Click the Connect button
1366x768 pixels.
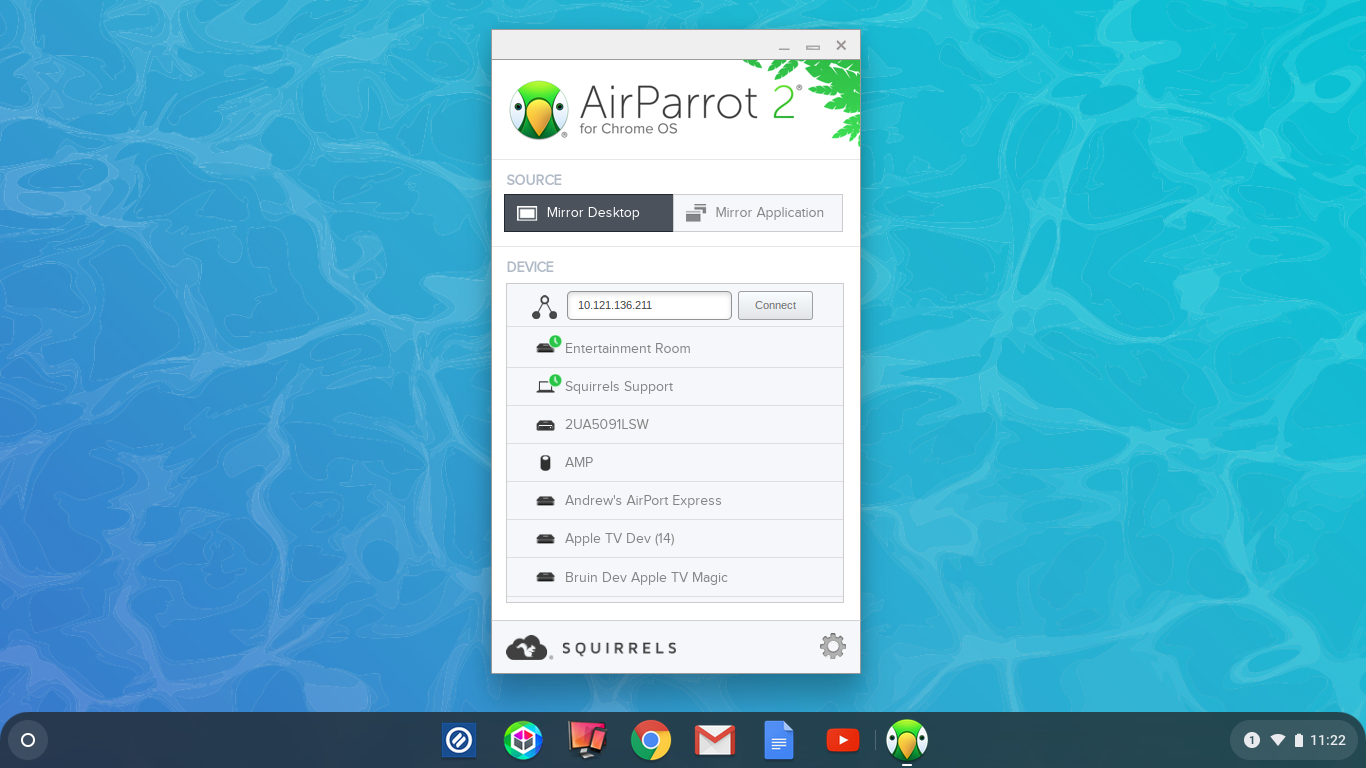(775, 306)
